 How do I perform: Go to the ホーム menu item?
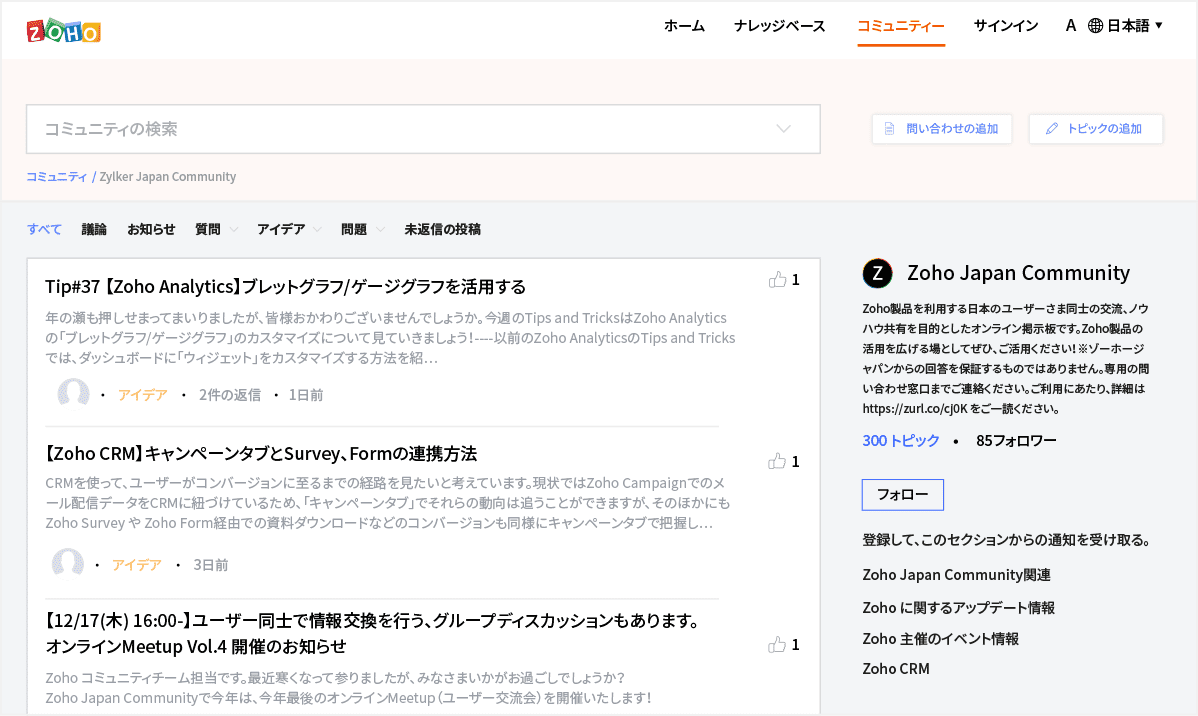(684, 26)
